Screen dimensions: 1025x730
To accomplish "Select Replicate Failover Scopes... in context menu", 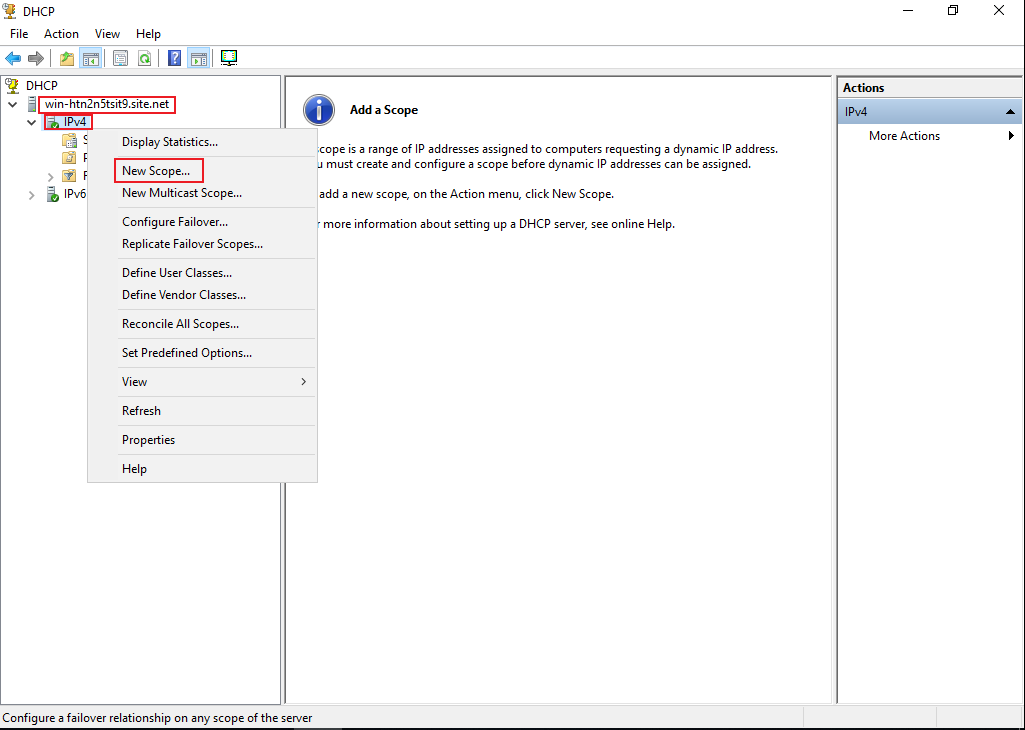I will coord(203,244).
